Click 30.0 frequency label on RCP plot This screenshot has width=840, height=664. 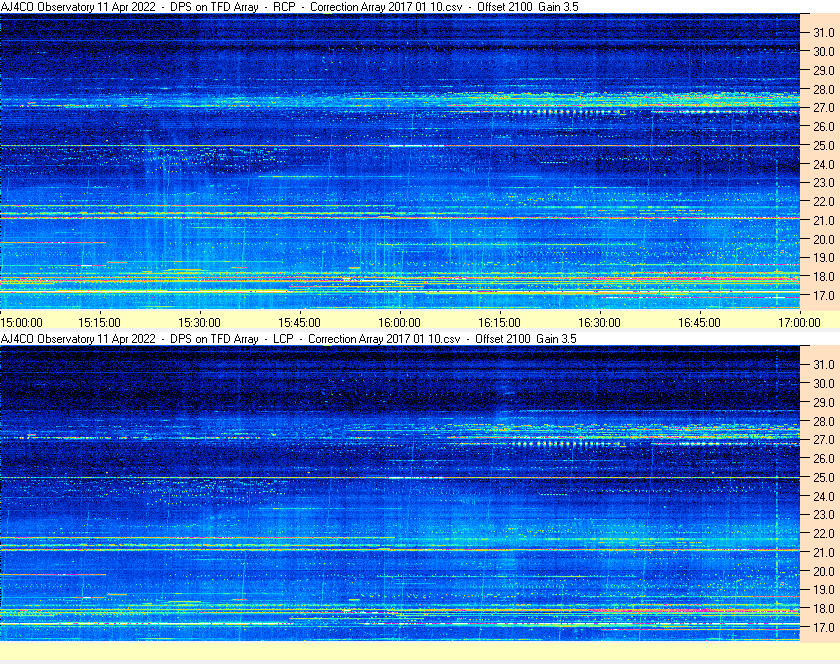(x=824, y=51)
